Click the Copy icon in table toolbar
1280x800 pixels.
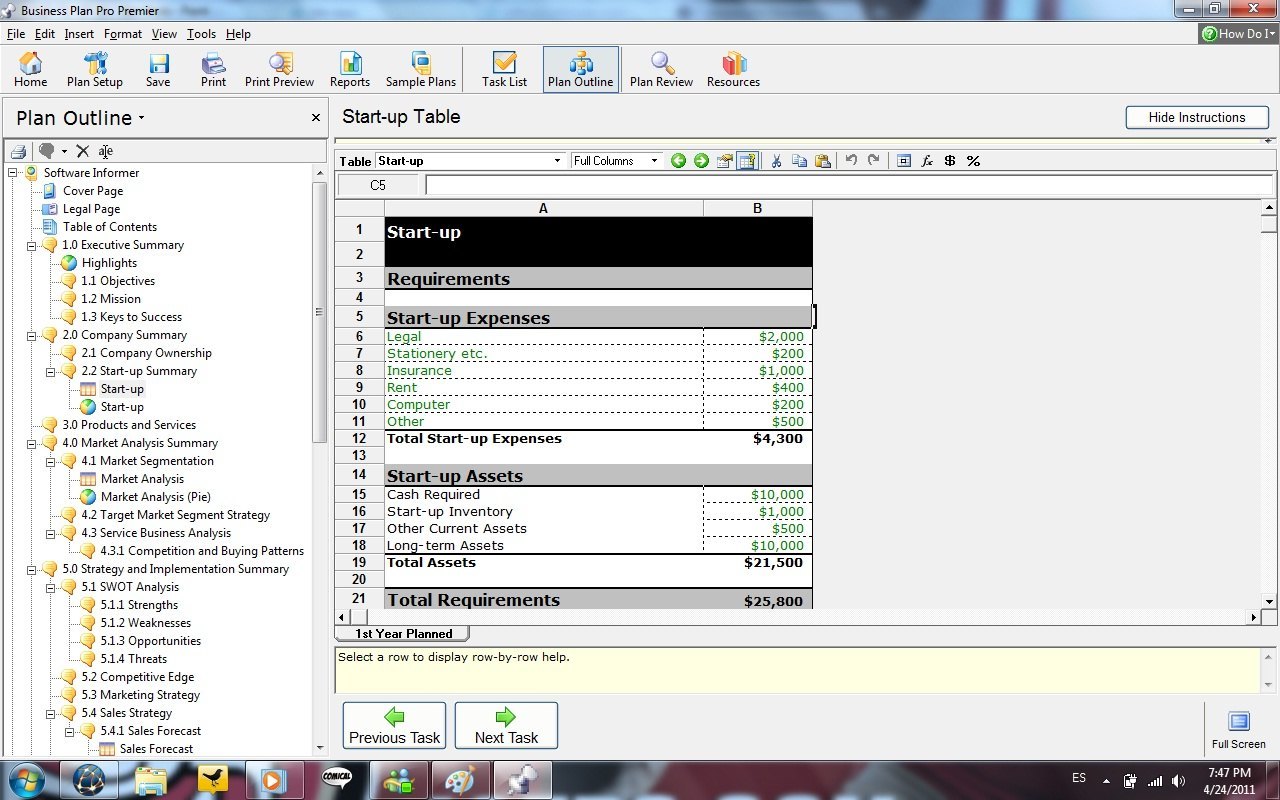click(799, 161)
